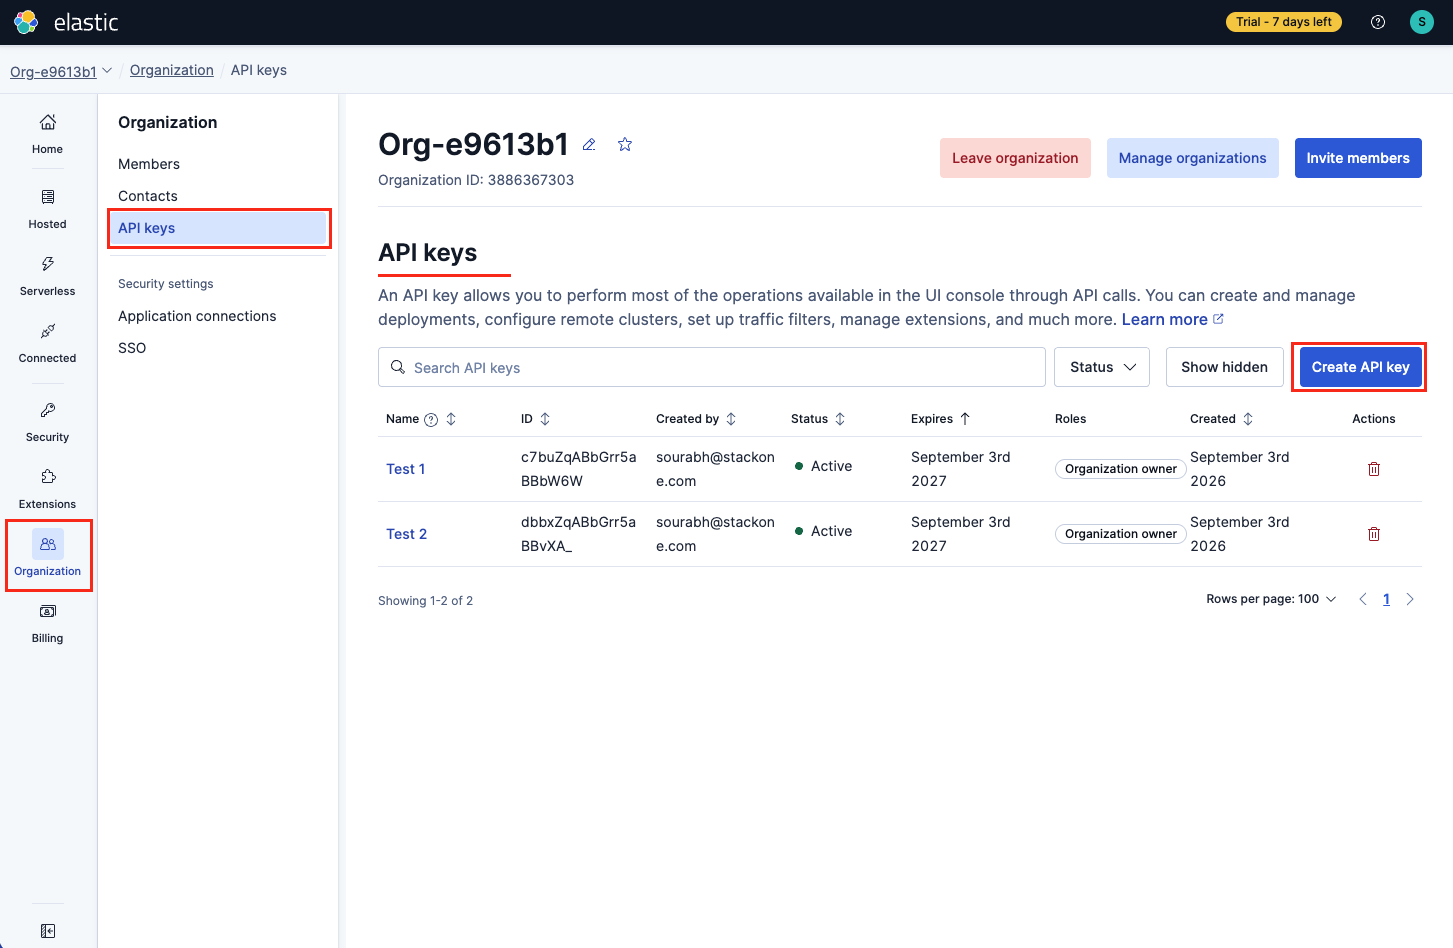Open the Members section

point(149,164)
